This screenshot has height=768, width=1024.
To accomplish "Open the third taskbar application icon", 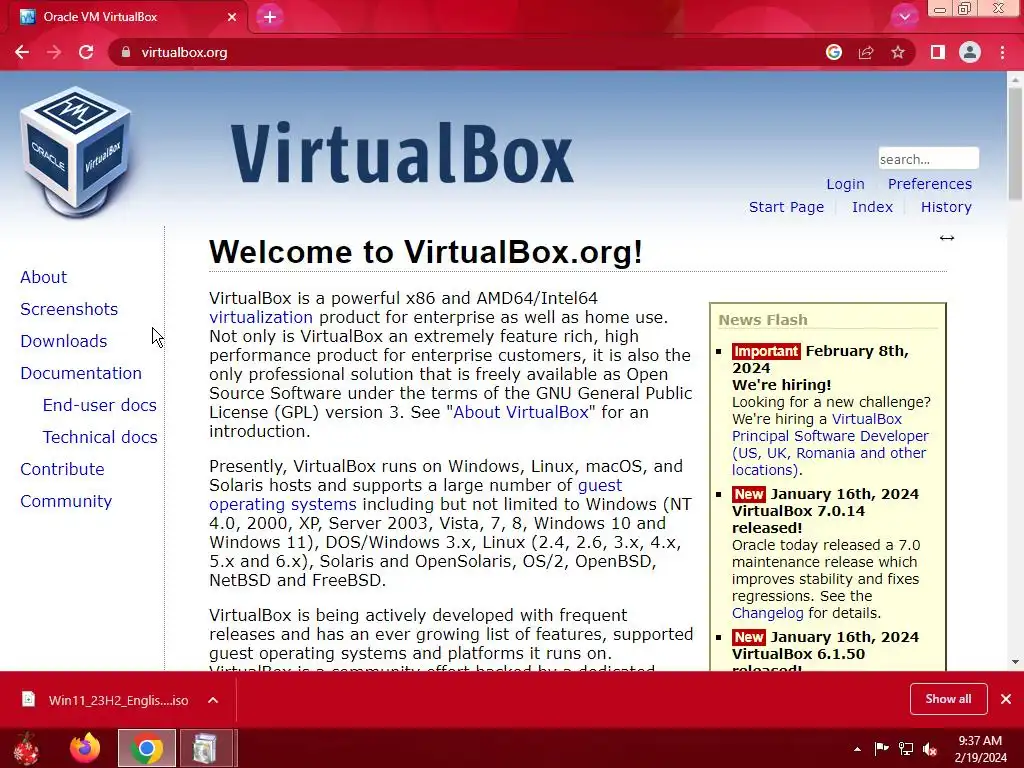I will tap(206, 748).
